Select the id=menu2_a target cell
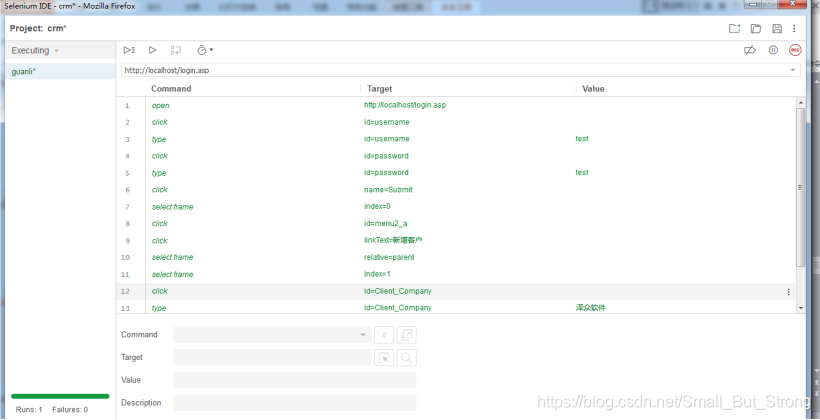Image resolution: width=820 pixels, height=420 pixels. tap(385, 224)
